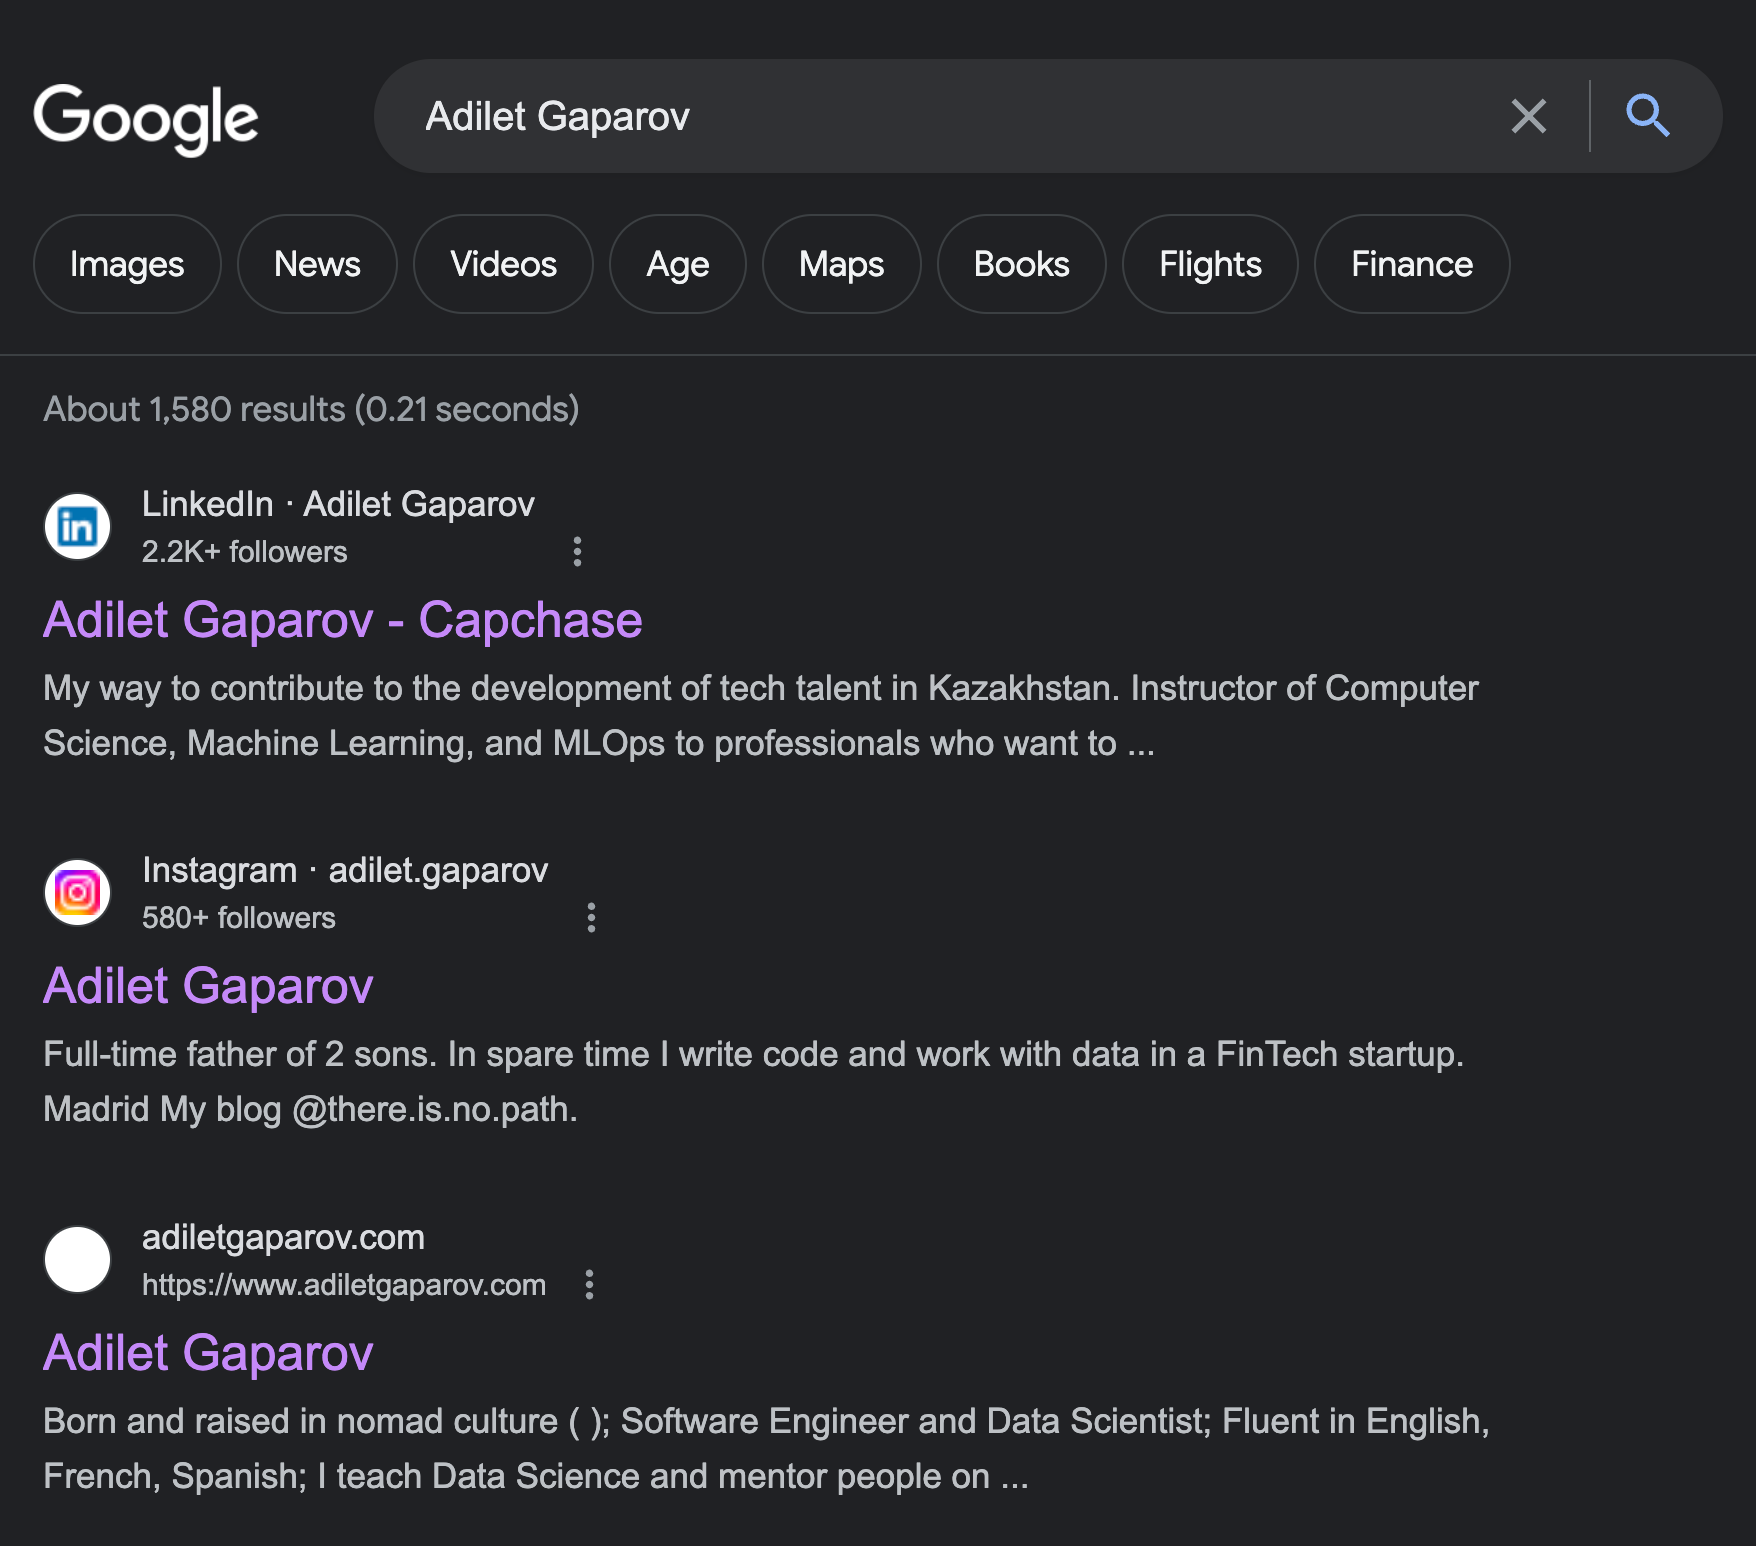Open the Adilet Gaparov - Capchase link
Screen dimensions: 1756x1546
click(x=342, y=620)
